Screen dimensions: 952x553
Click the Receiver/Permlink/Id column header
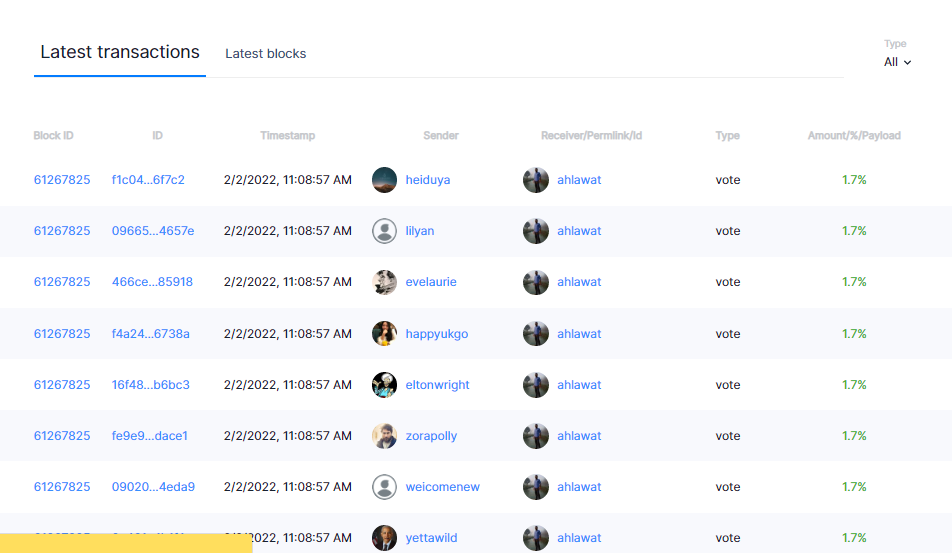591,135
